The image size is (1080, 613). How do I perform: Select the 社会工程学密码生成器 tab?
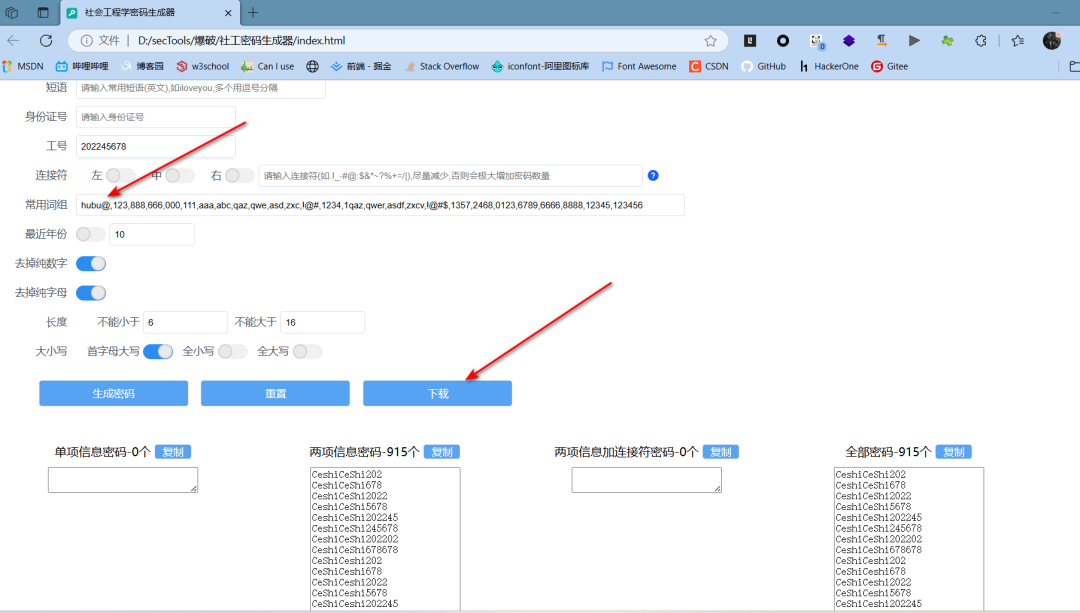pyautogui.click(x=150, y=13)
